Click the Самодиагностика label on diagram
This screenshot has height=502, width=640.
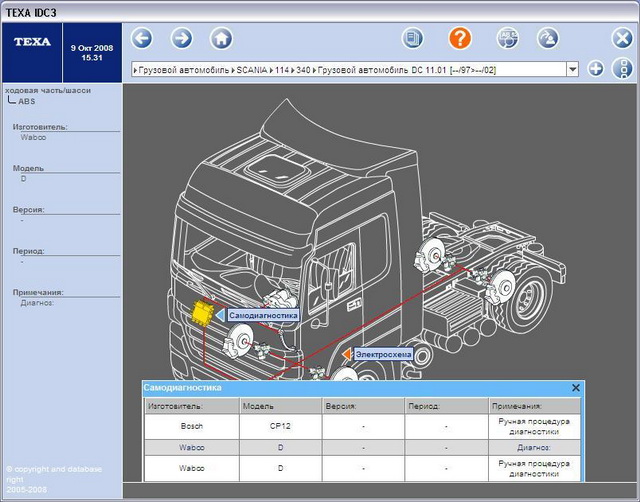[263, 315]
